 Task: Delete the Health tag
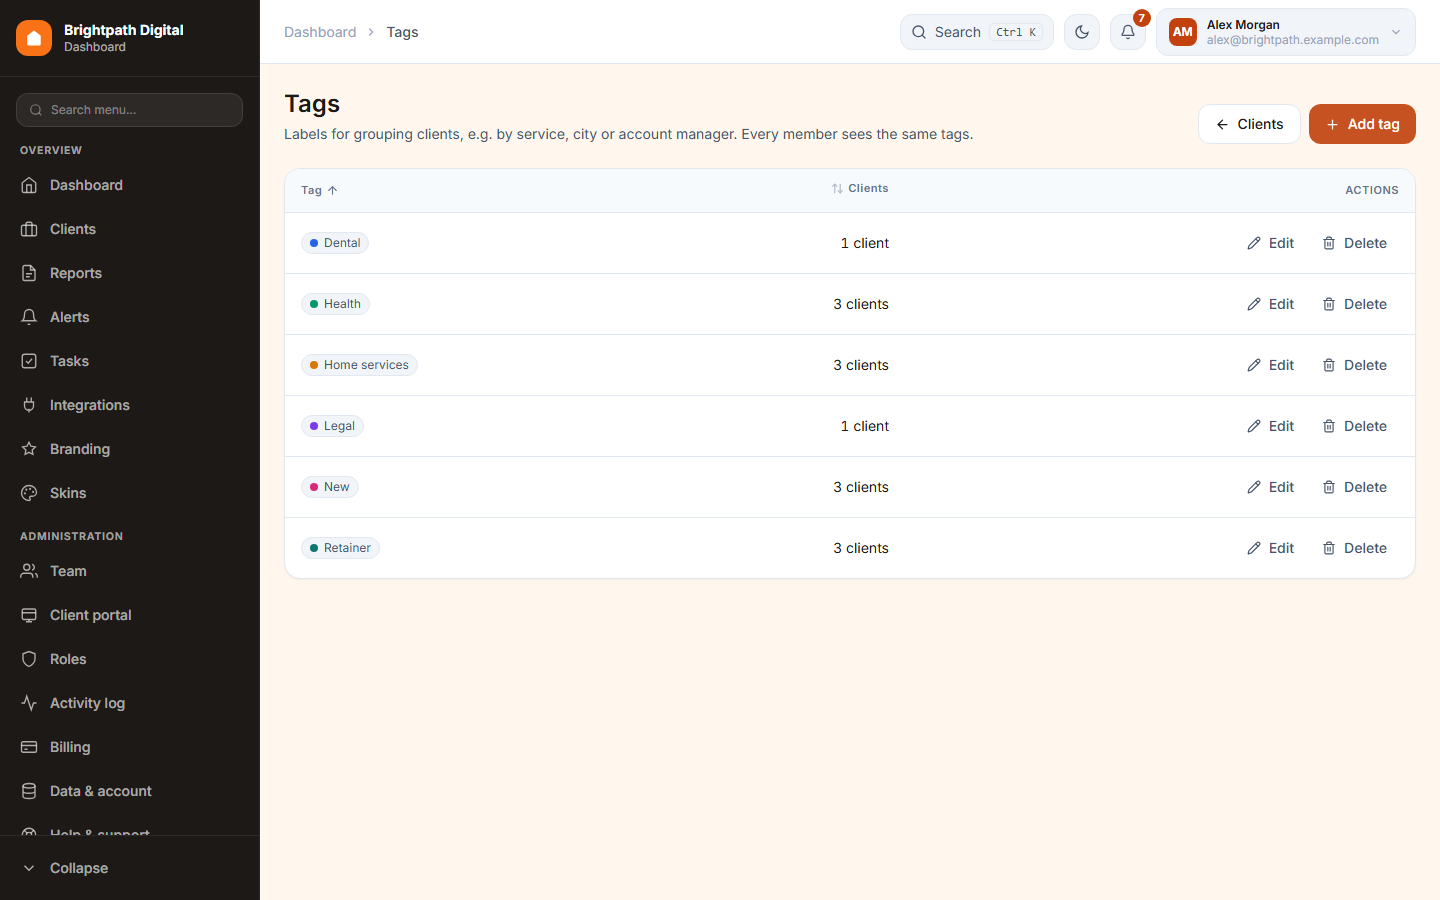click(1354, 304)
